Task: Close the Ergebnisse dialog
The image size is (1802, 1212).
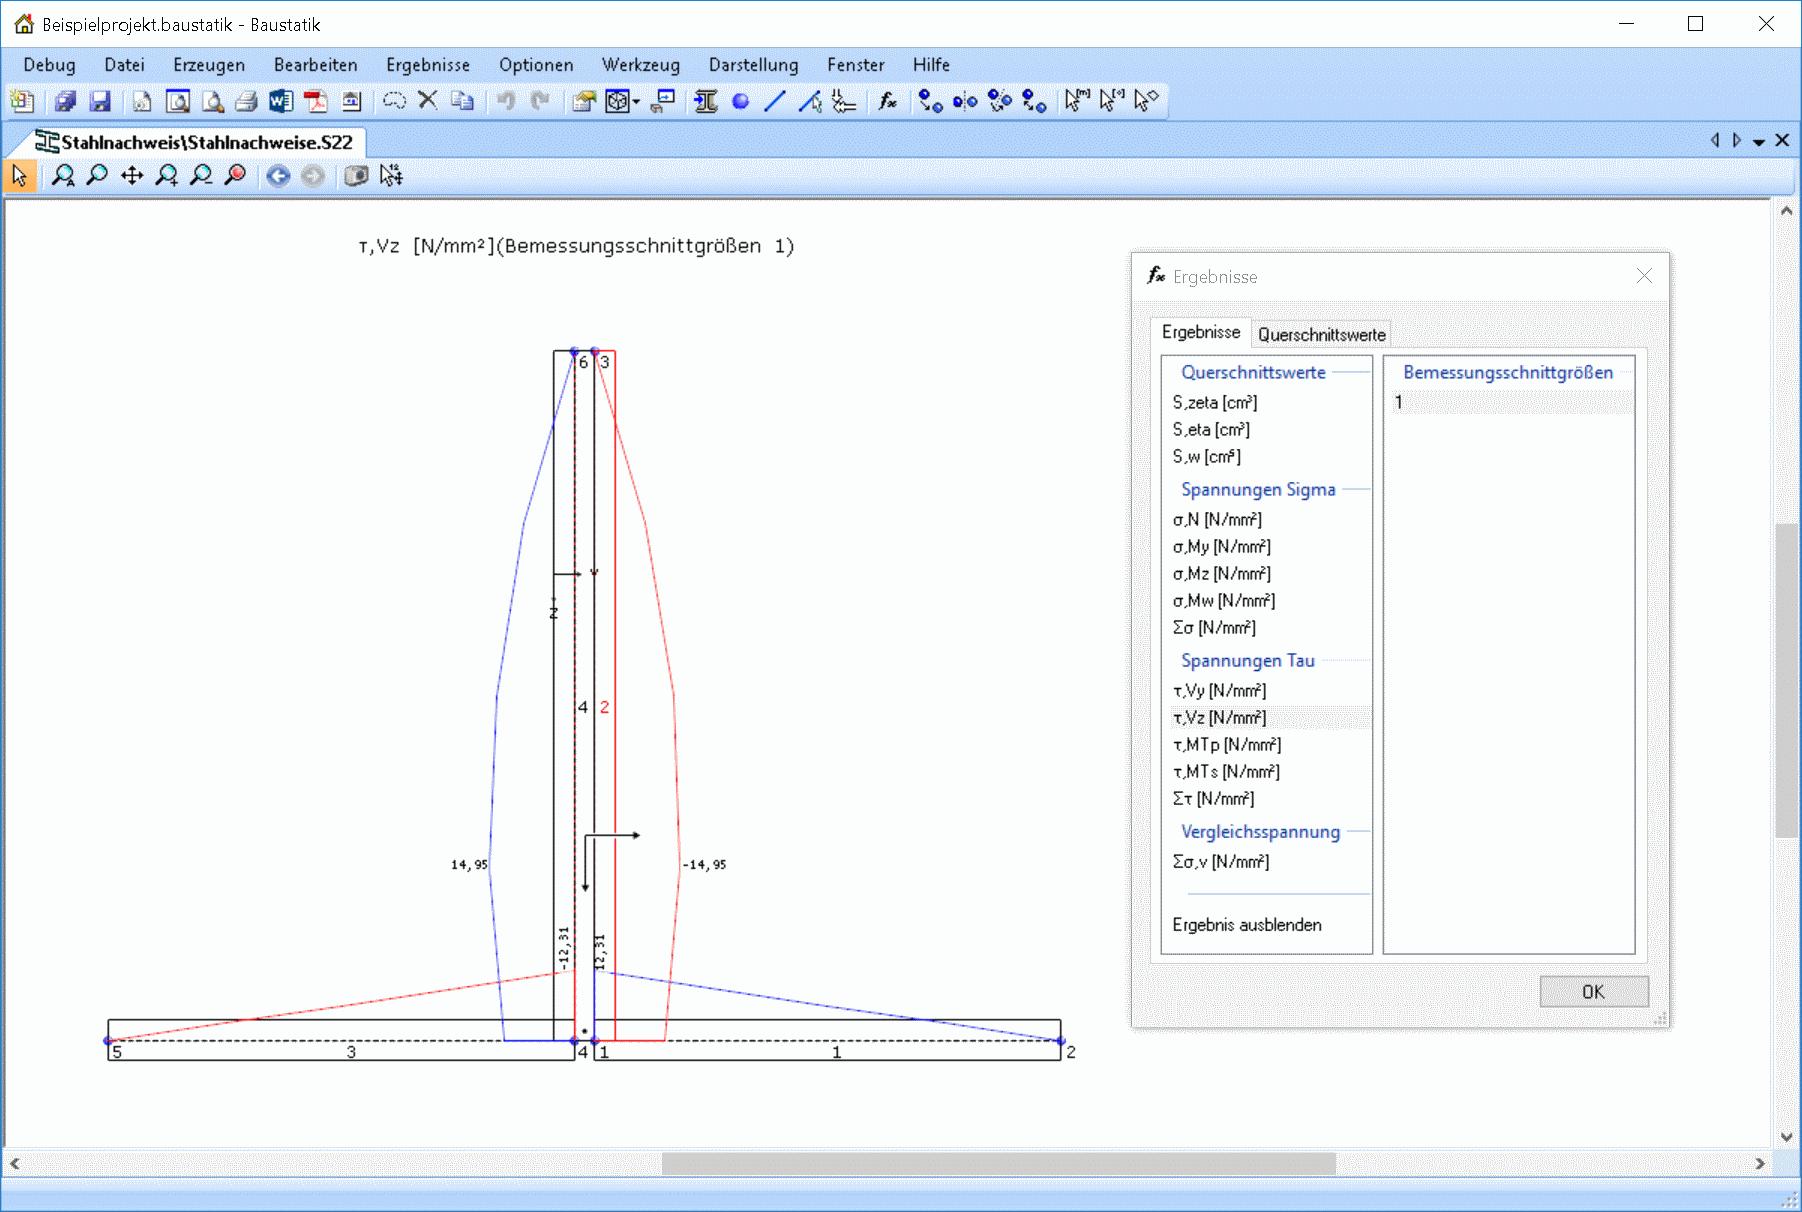Action: point(1644,276)
